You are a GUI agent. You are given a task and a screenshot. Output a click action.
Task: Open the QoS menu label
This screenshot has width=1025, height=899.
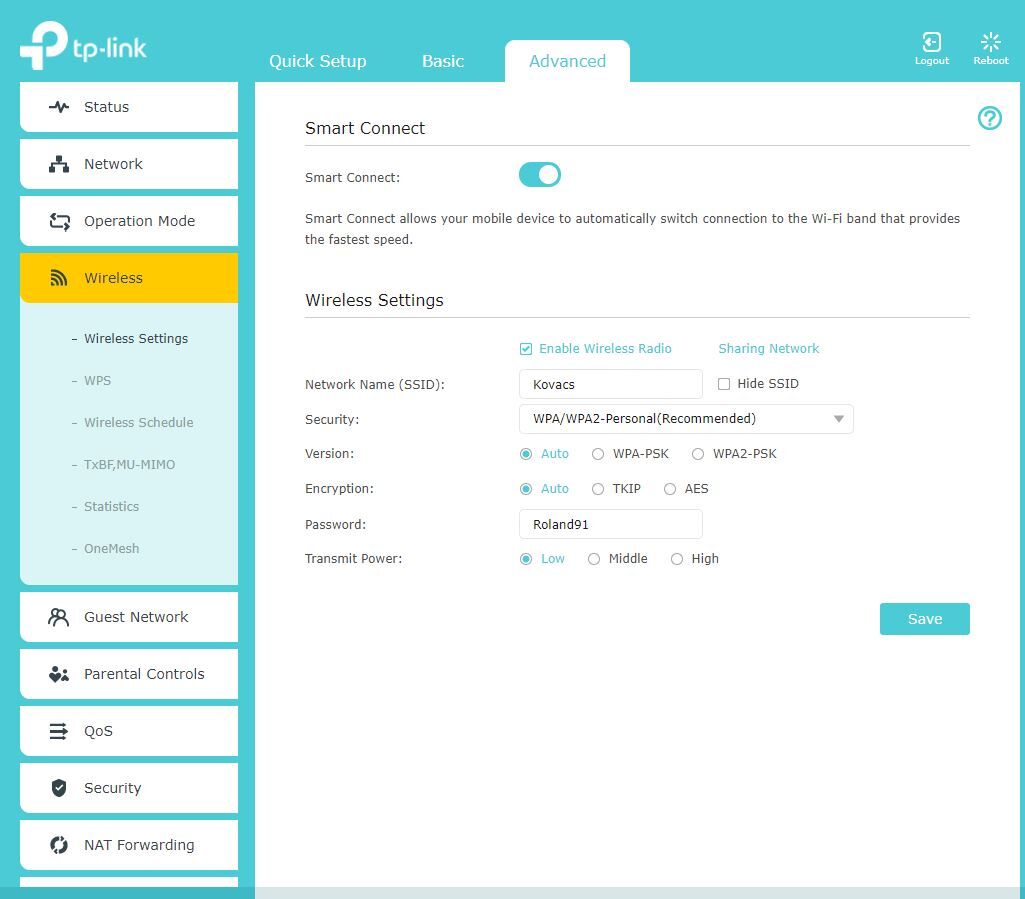point(98,731)
